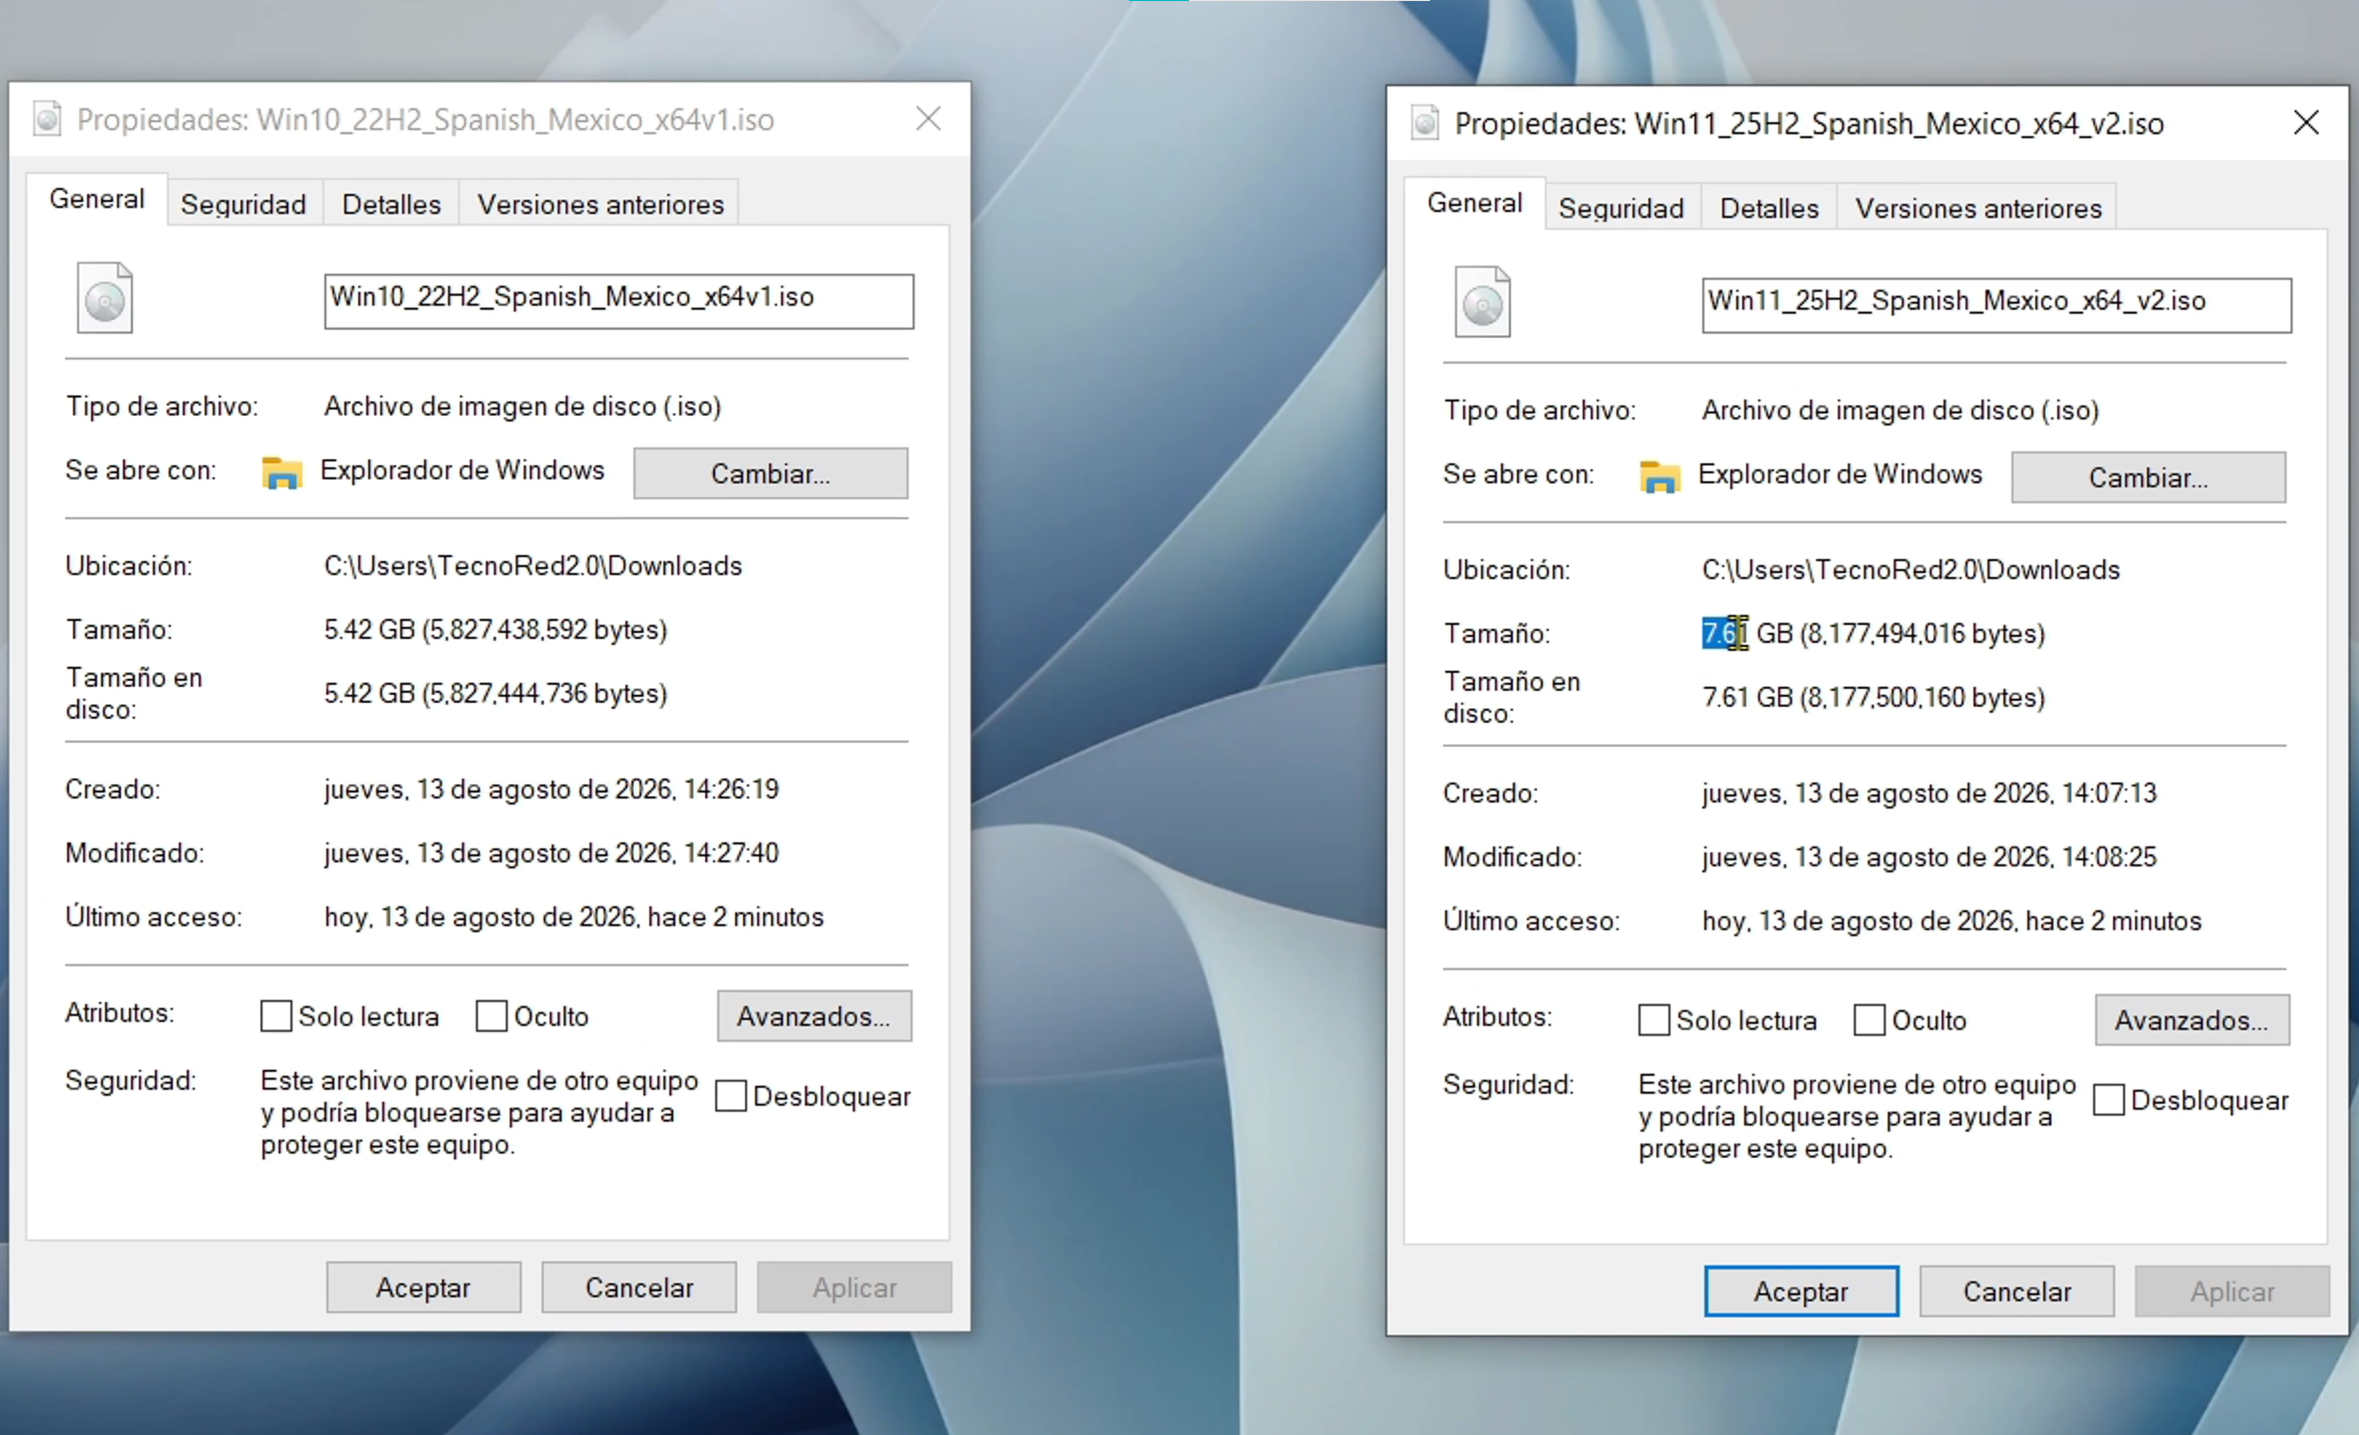Click Aceptar in Win10 properties window
The width and height of the screenshot is (2359, 1435).
click(423, 1287)
